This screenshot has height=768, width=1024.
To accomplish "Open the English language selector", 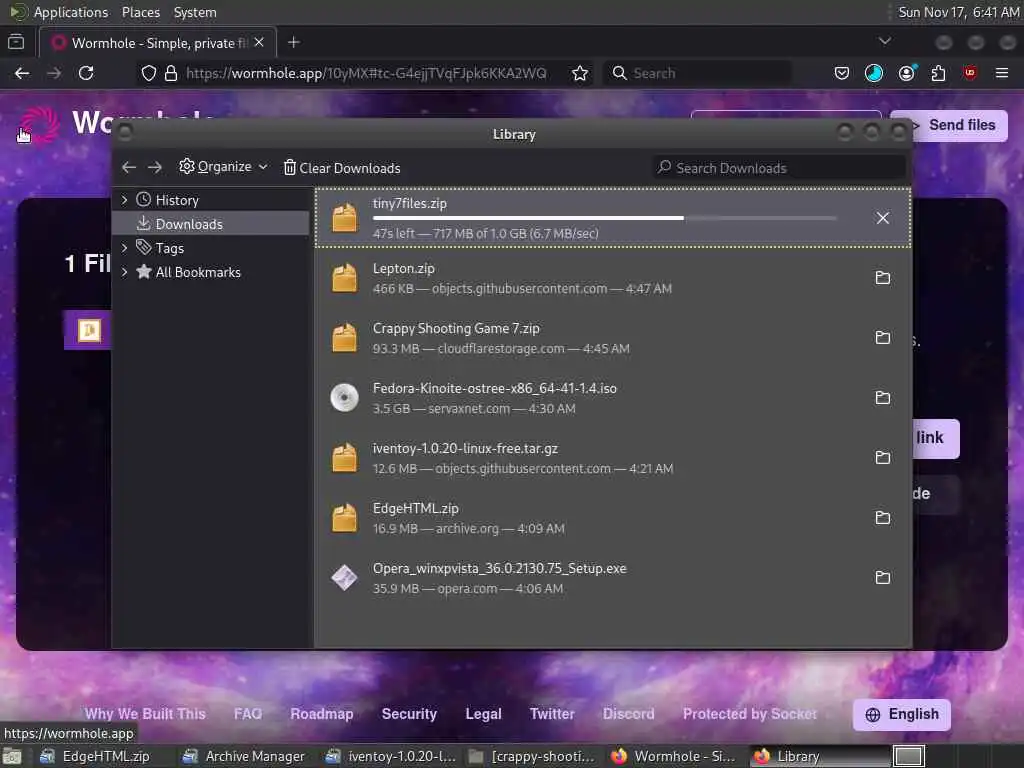I will pos(902,714).
